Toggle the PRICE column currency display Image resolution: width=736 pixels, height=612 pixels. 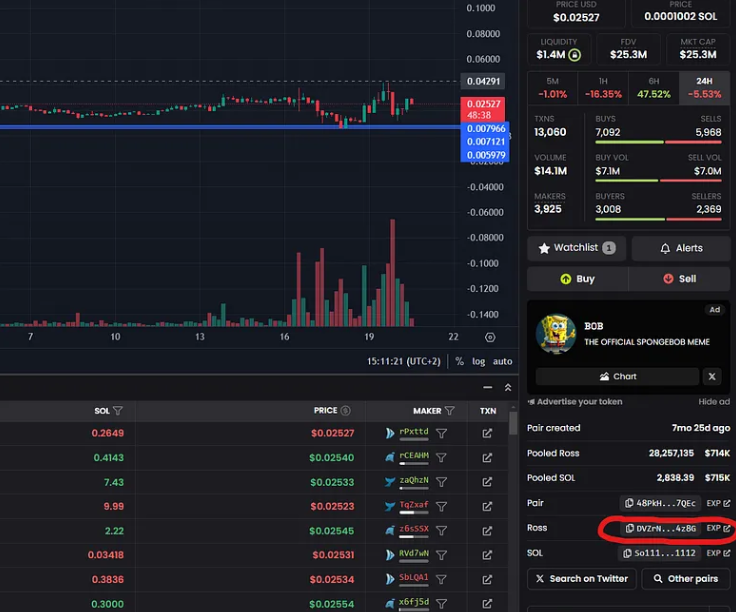click(x=345, y=411)
